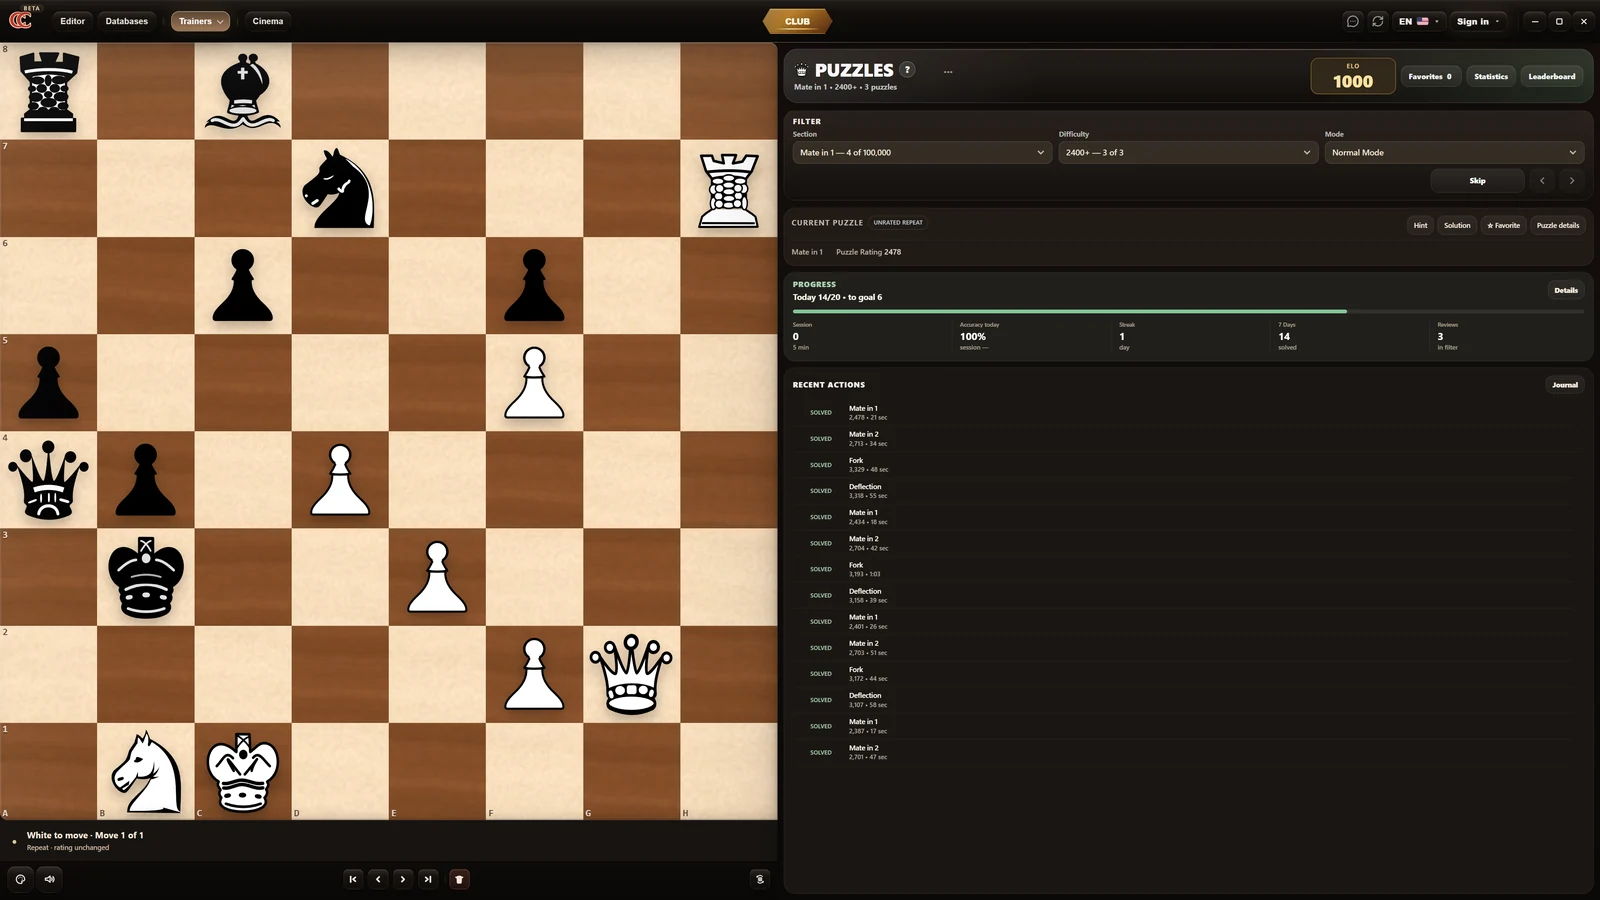Open recent action Deflection rated 3,107
This screenshot has height=900, width=1600.
tap(1188, 700)
